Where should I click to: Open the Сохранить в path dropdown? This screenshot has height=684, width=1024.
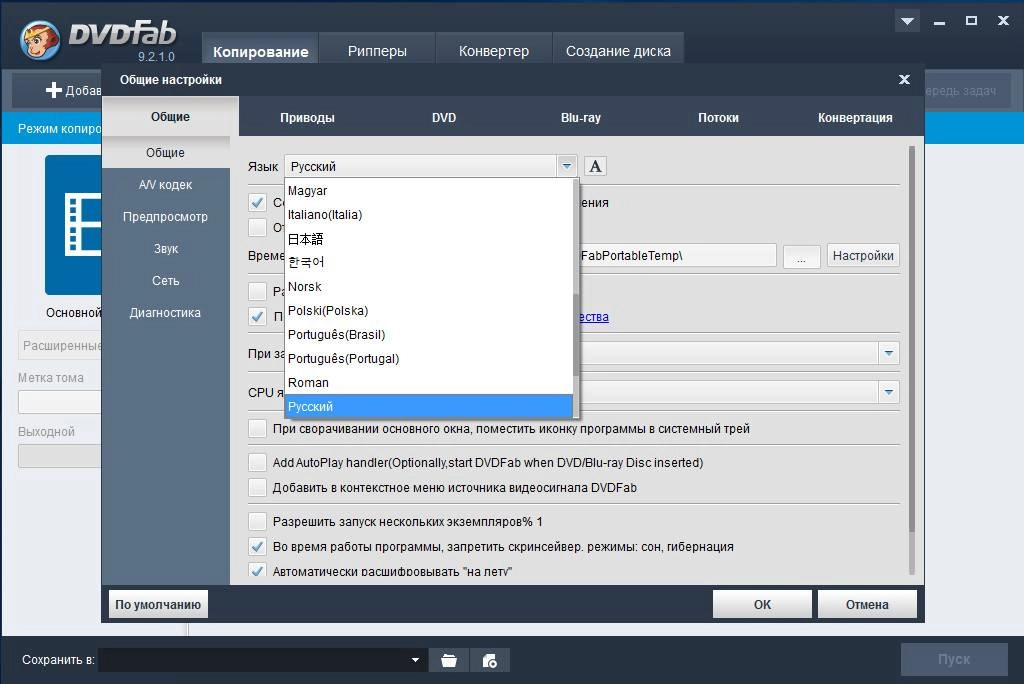[415, 660]
